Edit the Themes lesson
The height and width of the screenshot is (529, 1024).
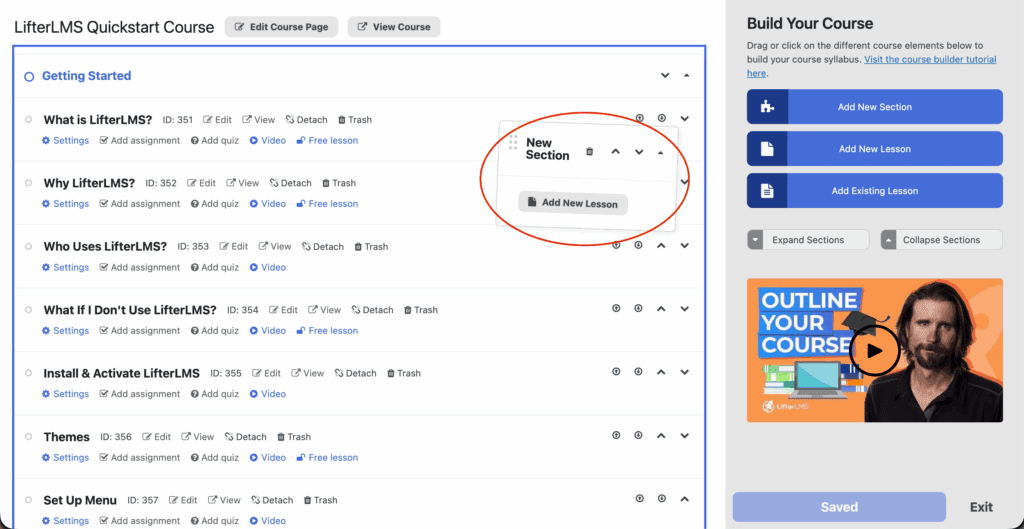(157, 436)
